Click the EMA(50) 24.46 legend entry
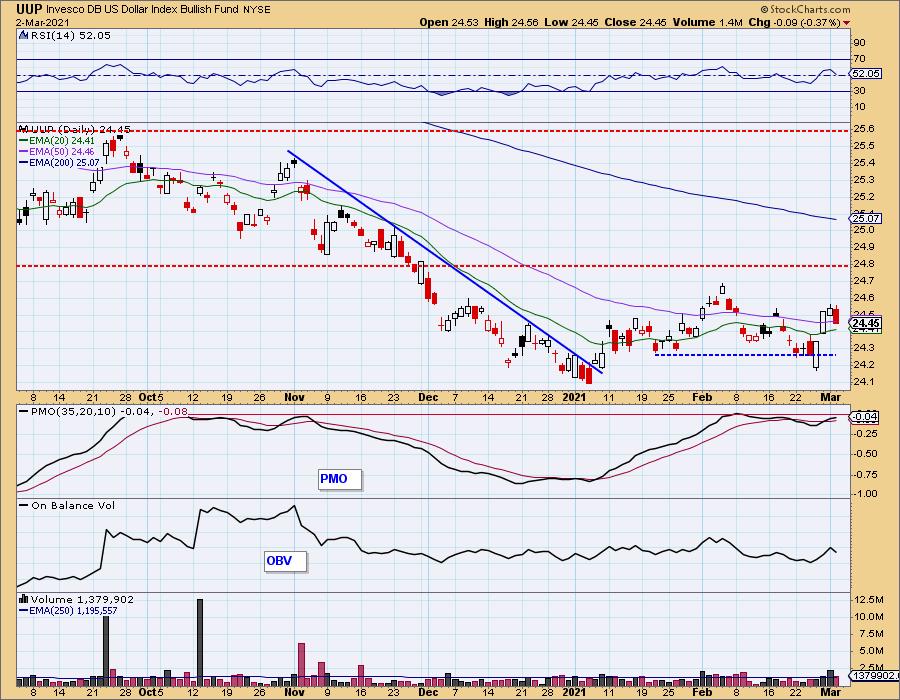The width and height of the screenshot is (900, 700). 57,151
